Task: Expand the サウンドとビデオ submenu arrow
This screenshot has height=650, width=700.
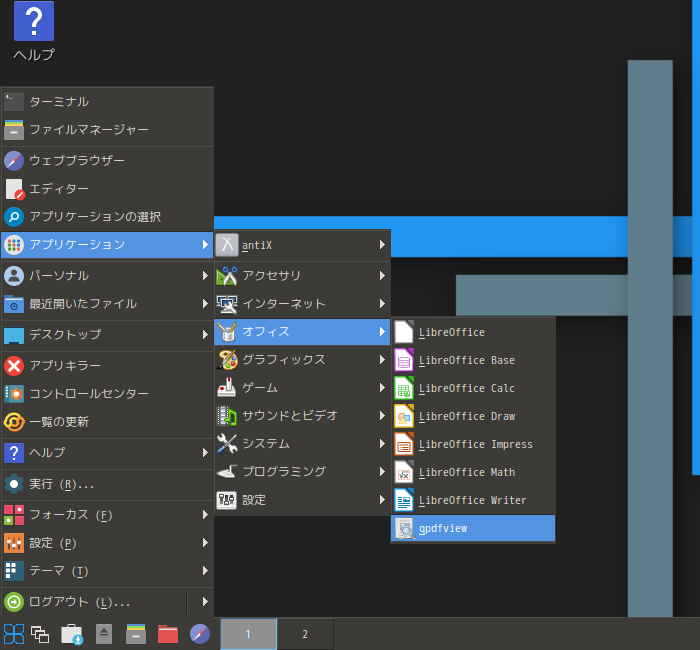Action: coord(382,416)
